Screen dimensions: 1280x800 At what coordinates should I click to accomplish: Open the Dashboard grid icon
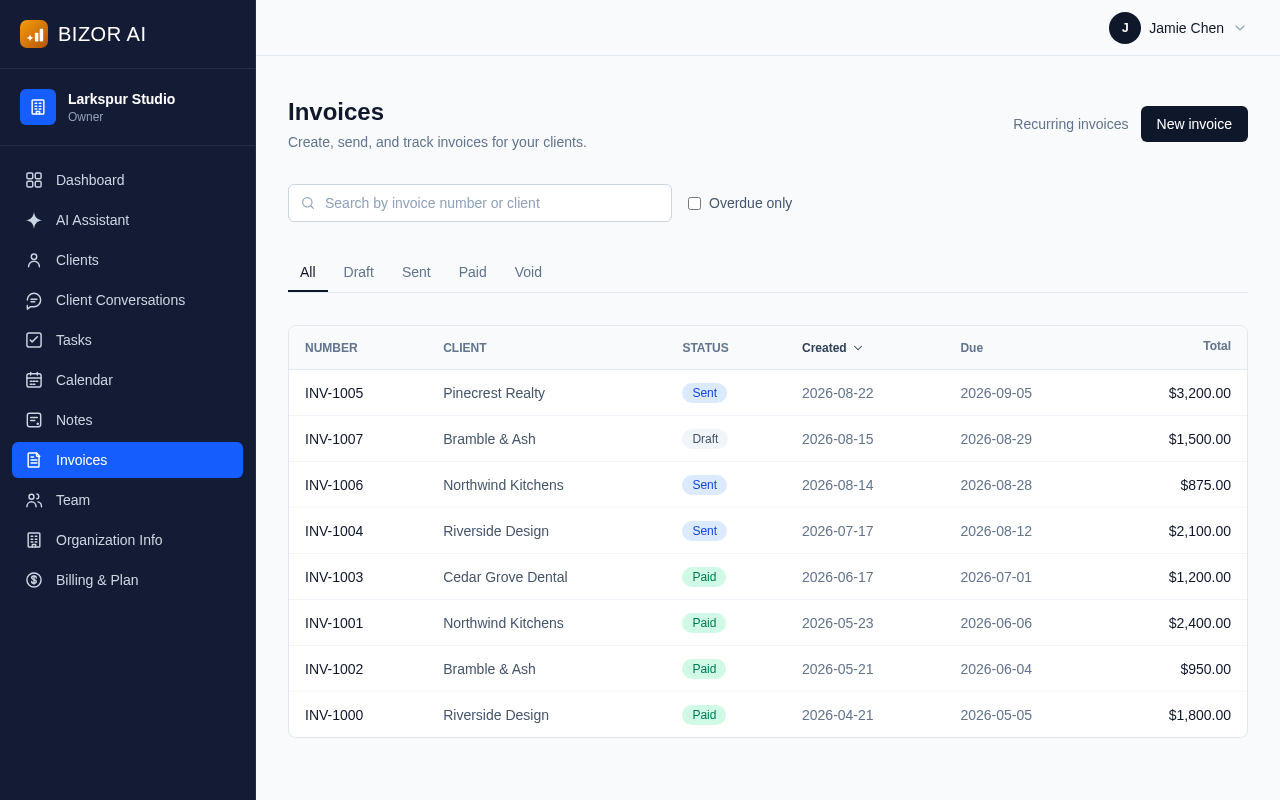click(x=34, y=180)
